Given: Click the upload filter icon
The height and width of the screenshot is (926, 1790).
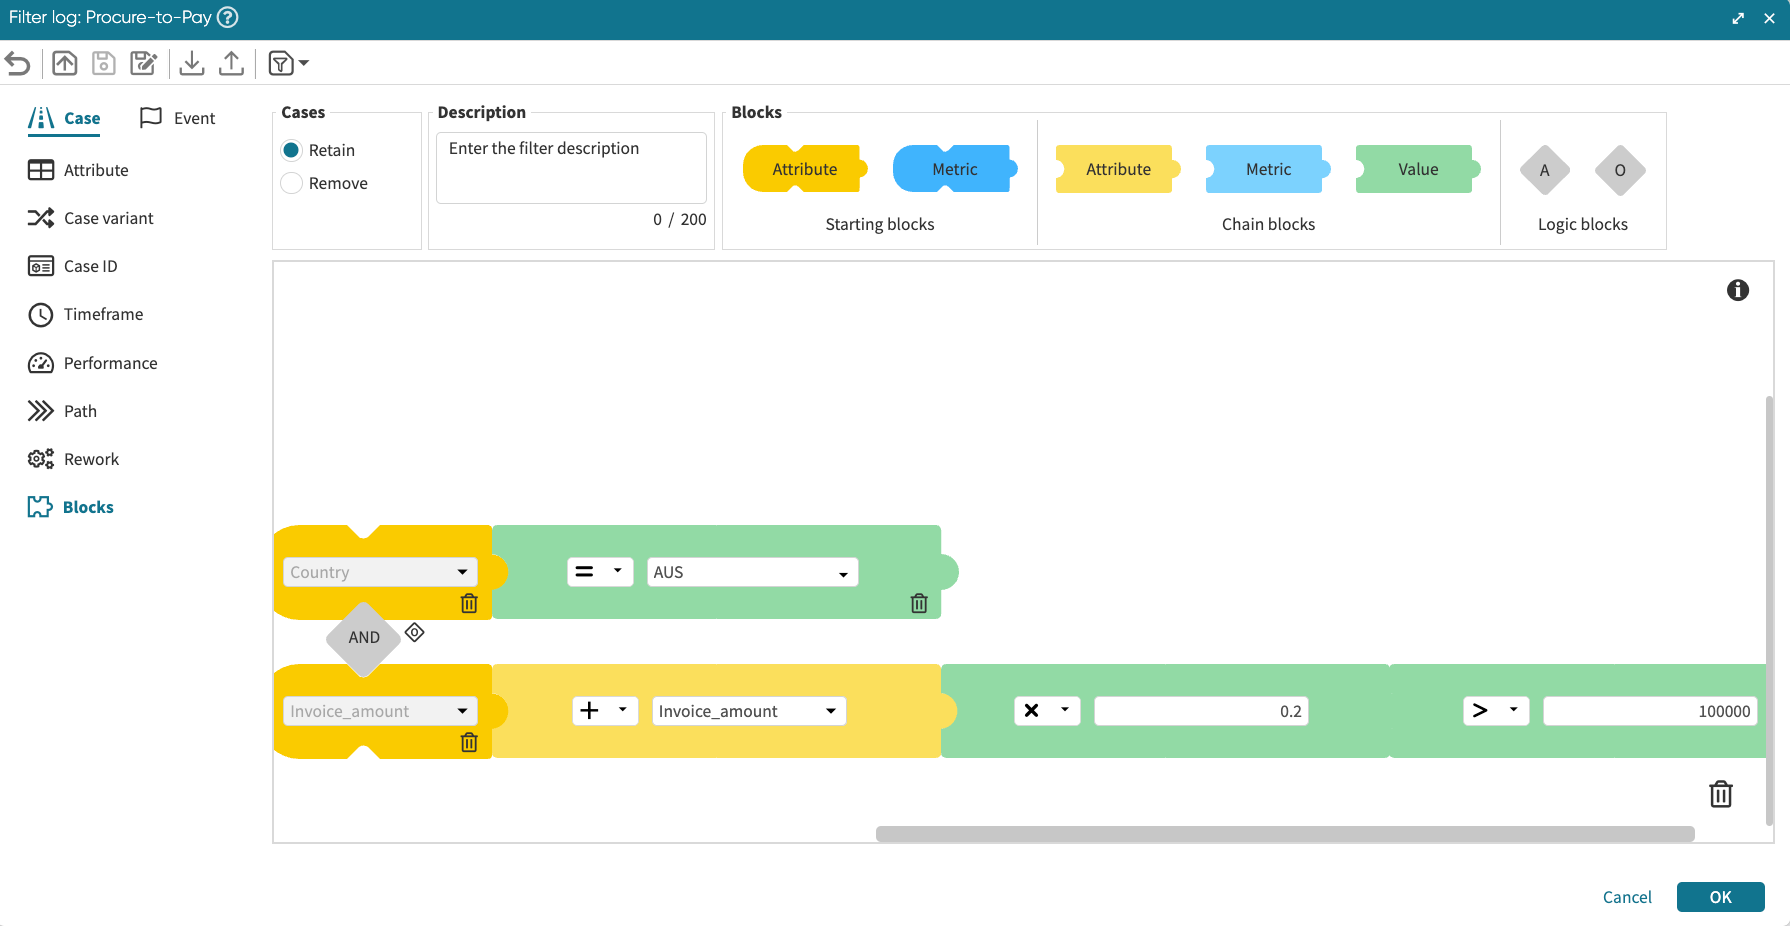Looking at the screenshot, I should point(231,64).
